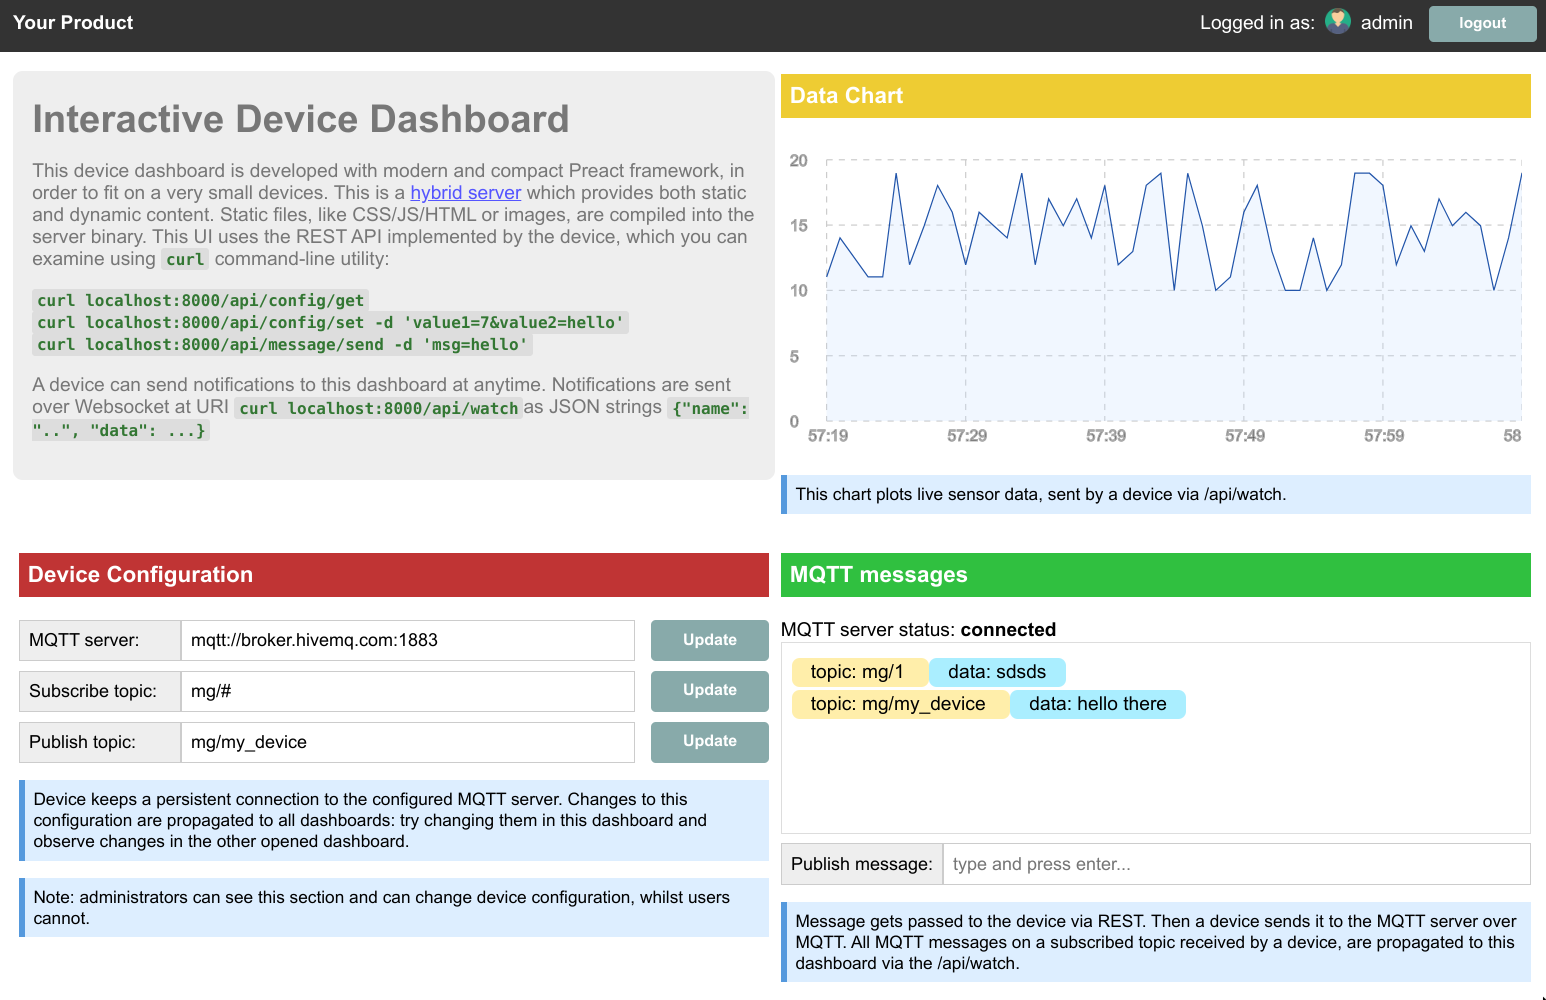Select the data: sdsds message tag

coord(997,672)
